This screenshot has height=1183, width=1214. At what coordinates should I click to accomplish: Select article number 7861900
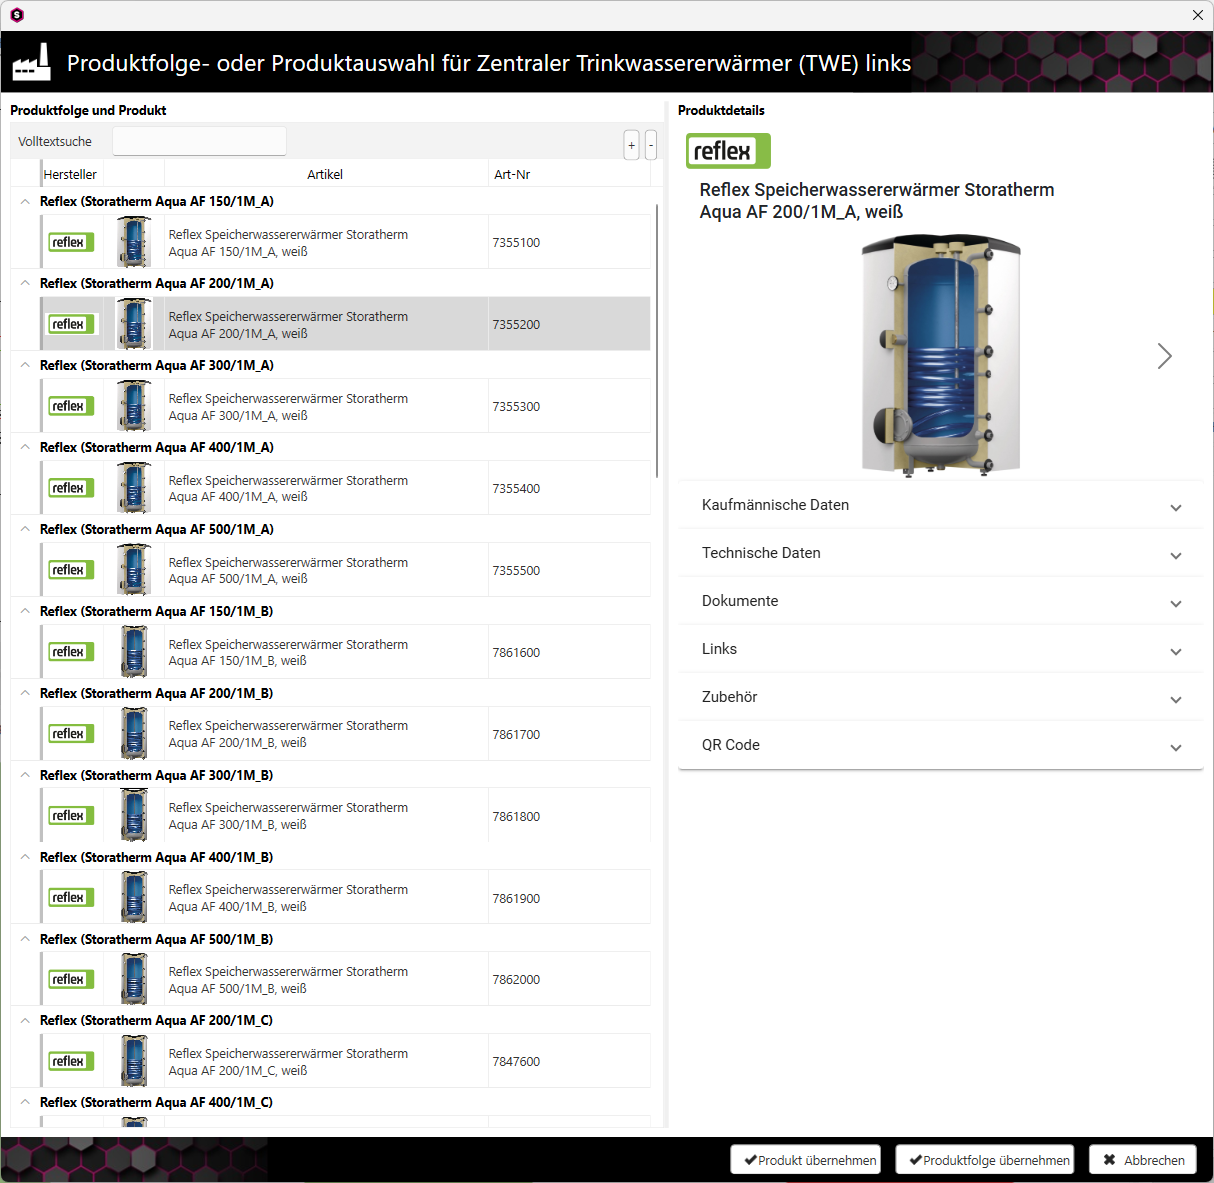pos(516,899)
